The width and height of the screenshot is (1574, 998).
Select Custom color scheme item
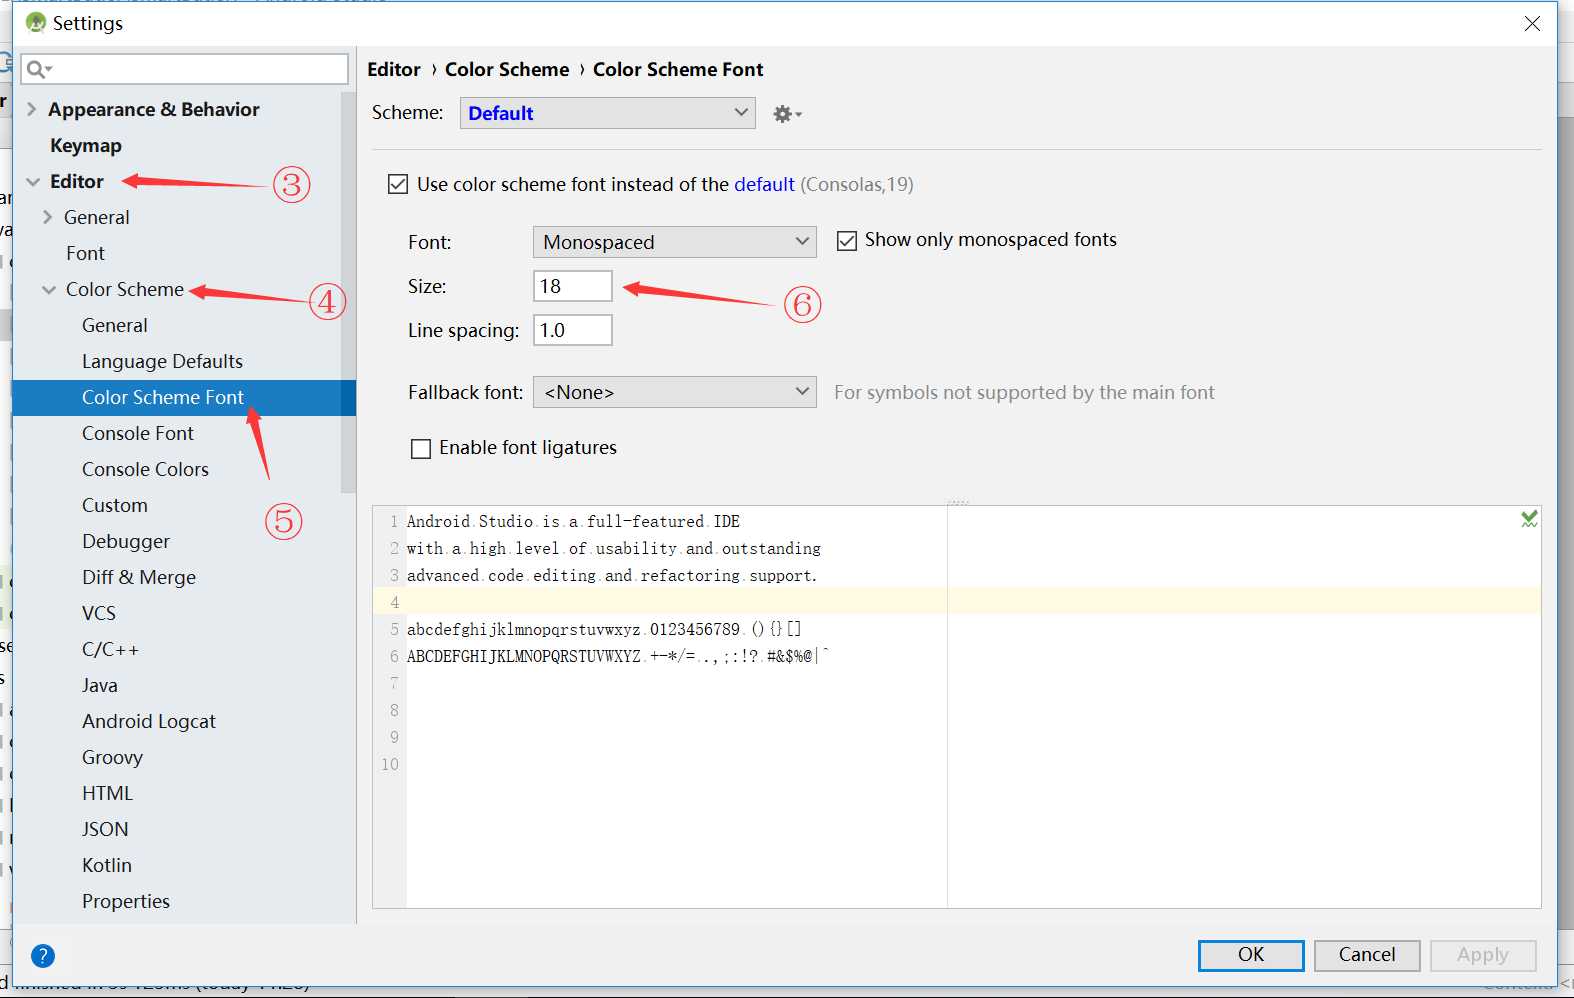tap(115, 505)
